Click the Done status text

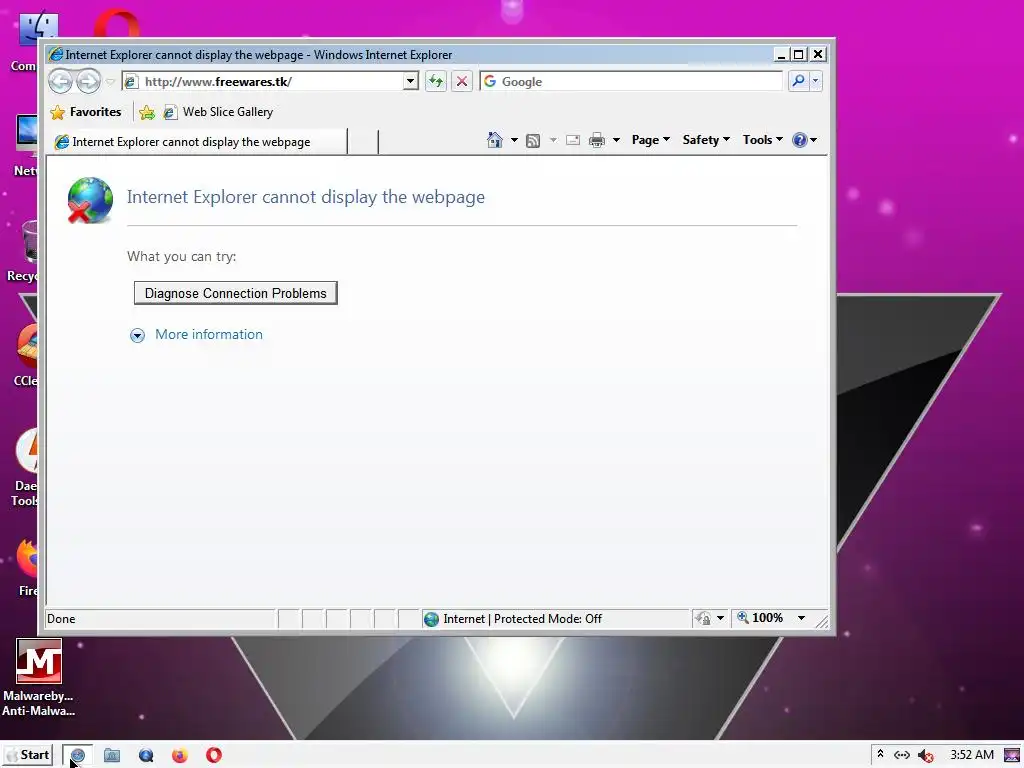[x=61, y=618]
